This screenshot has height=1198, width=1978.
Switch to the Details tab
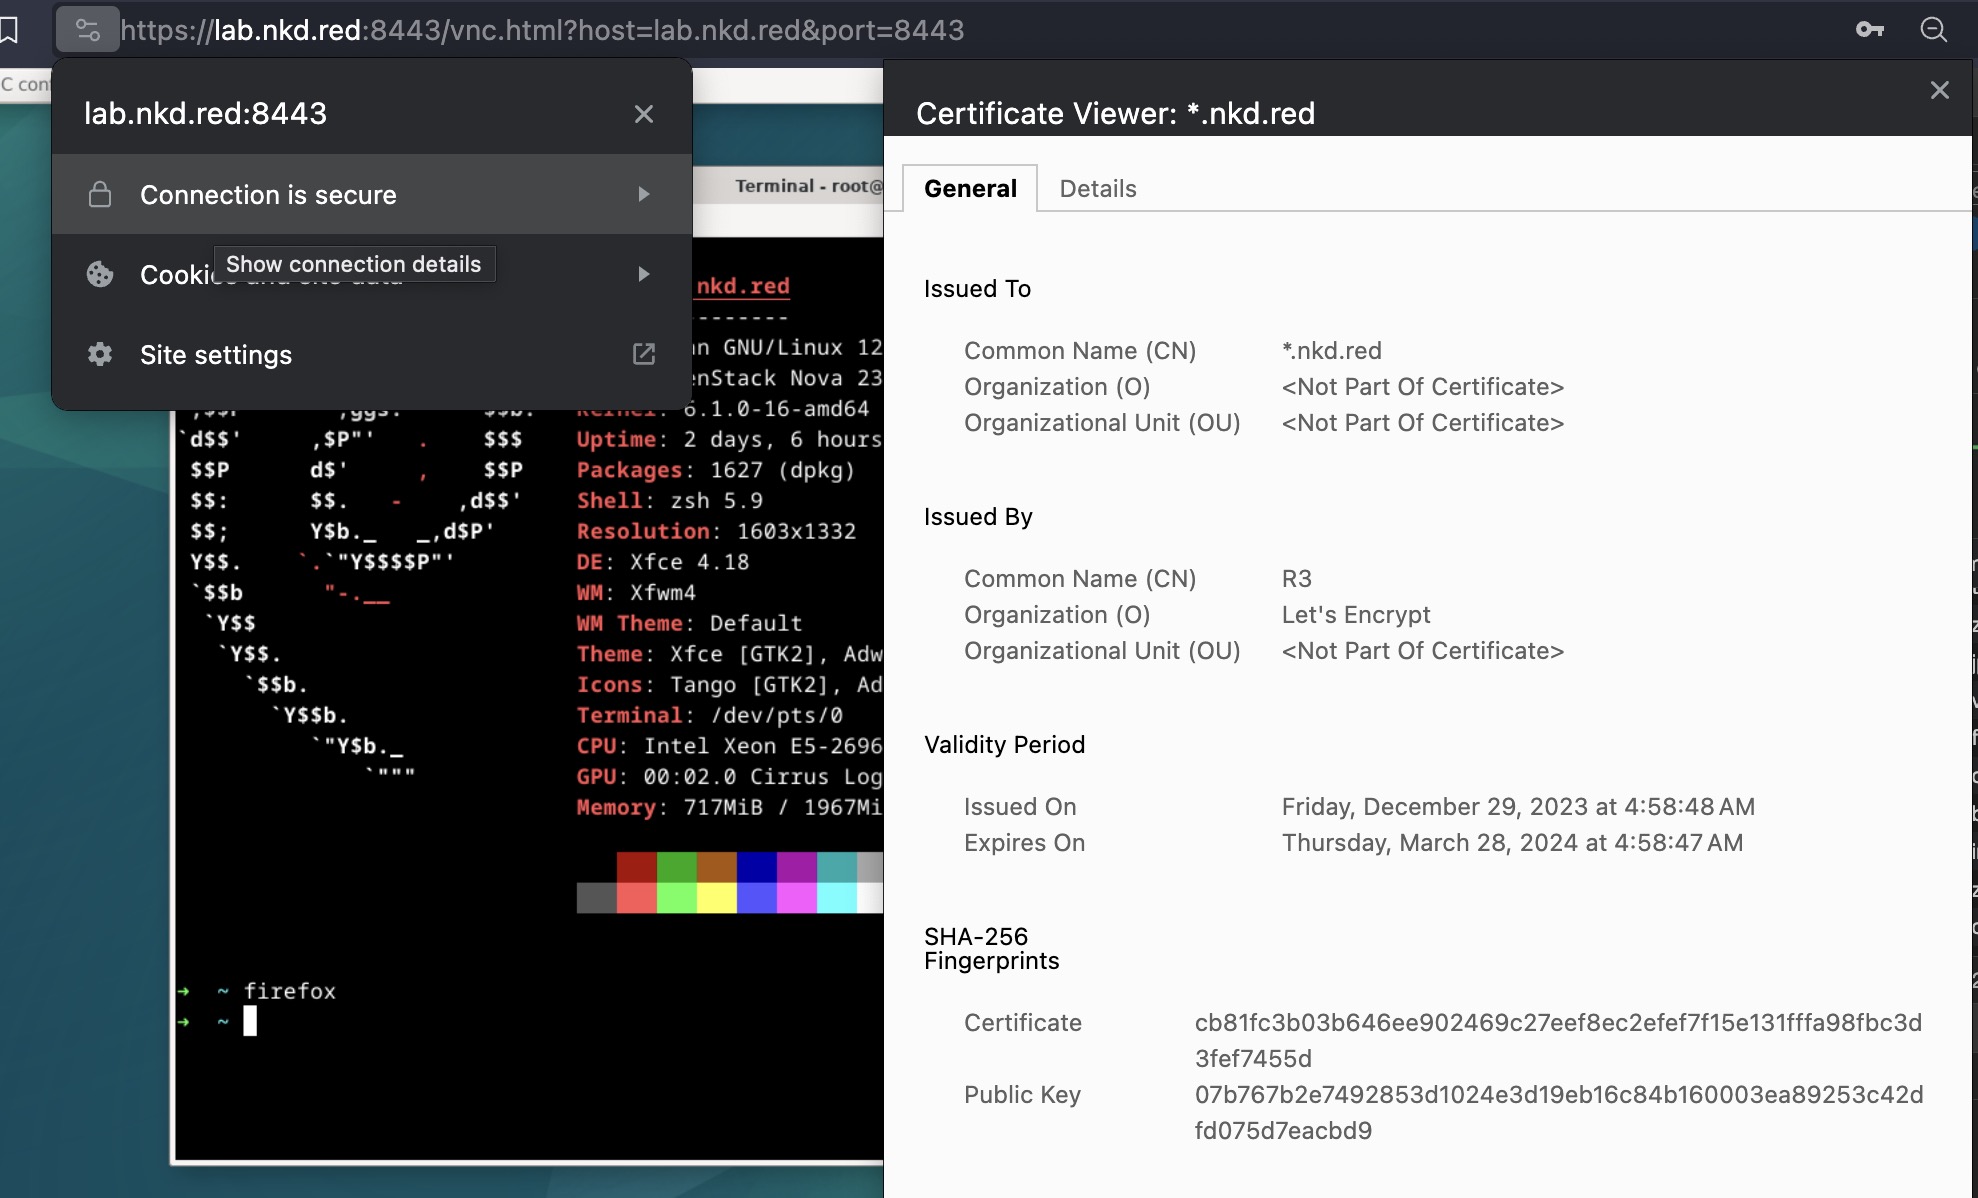click(x=1097, y=189)
